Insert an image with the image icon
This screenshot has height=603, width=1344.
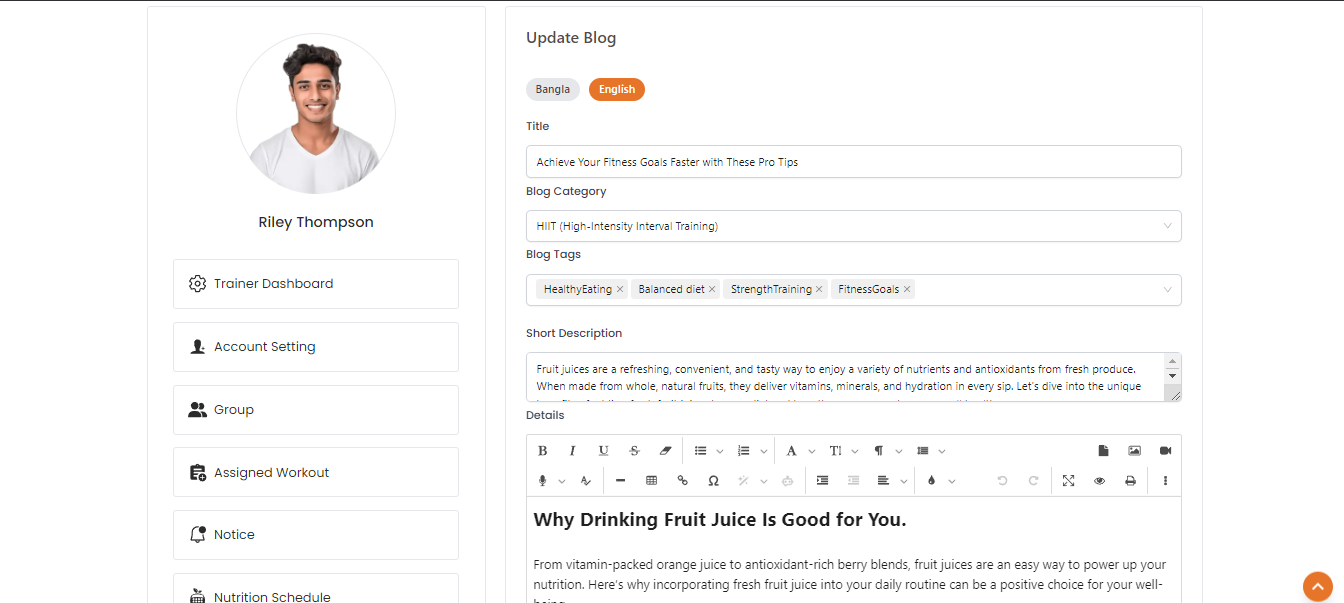(1134, 451)
